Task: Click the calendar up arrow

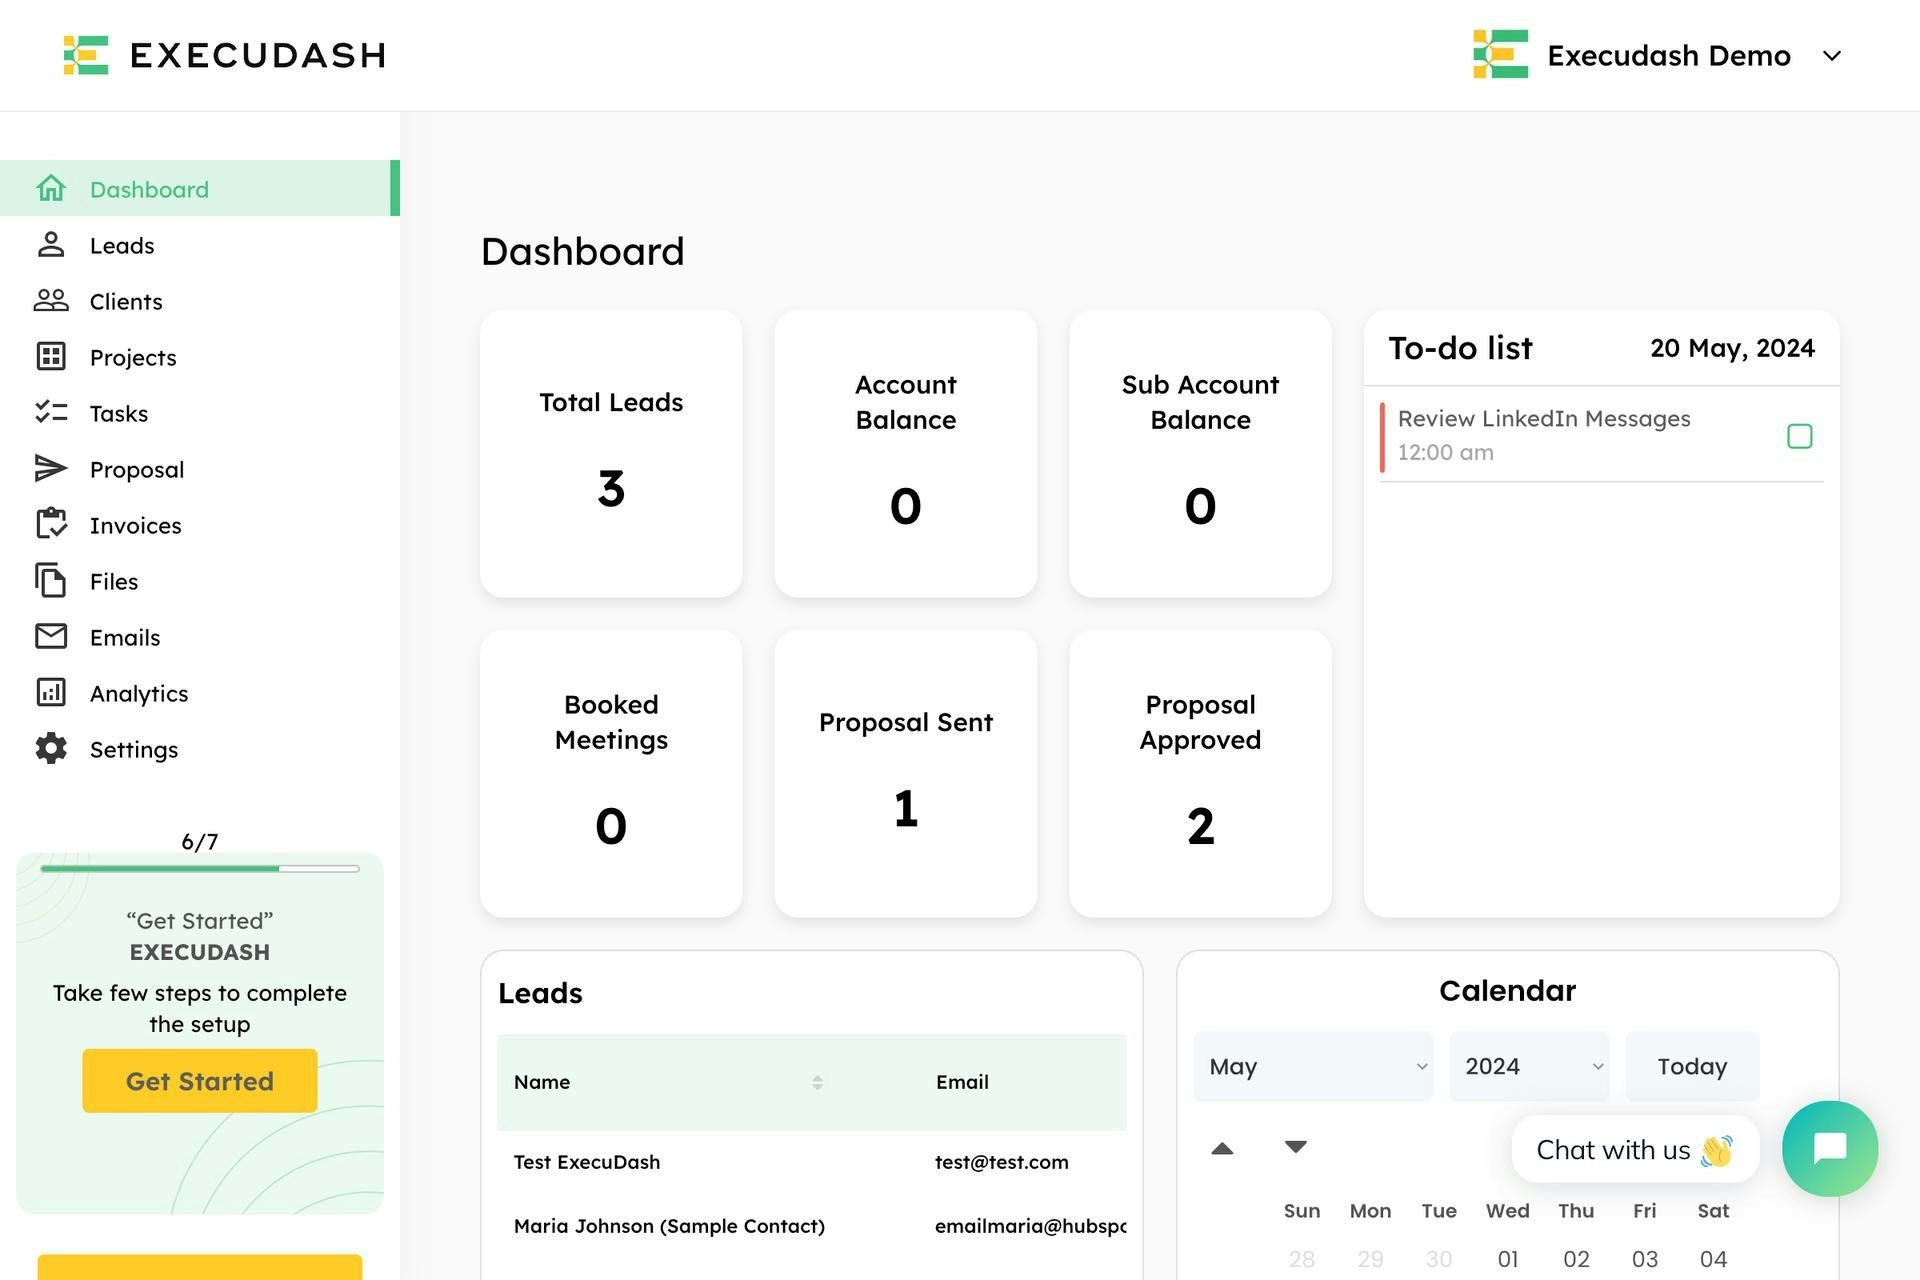Action: tap(1221, 1148)
